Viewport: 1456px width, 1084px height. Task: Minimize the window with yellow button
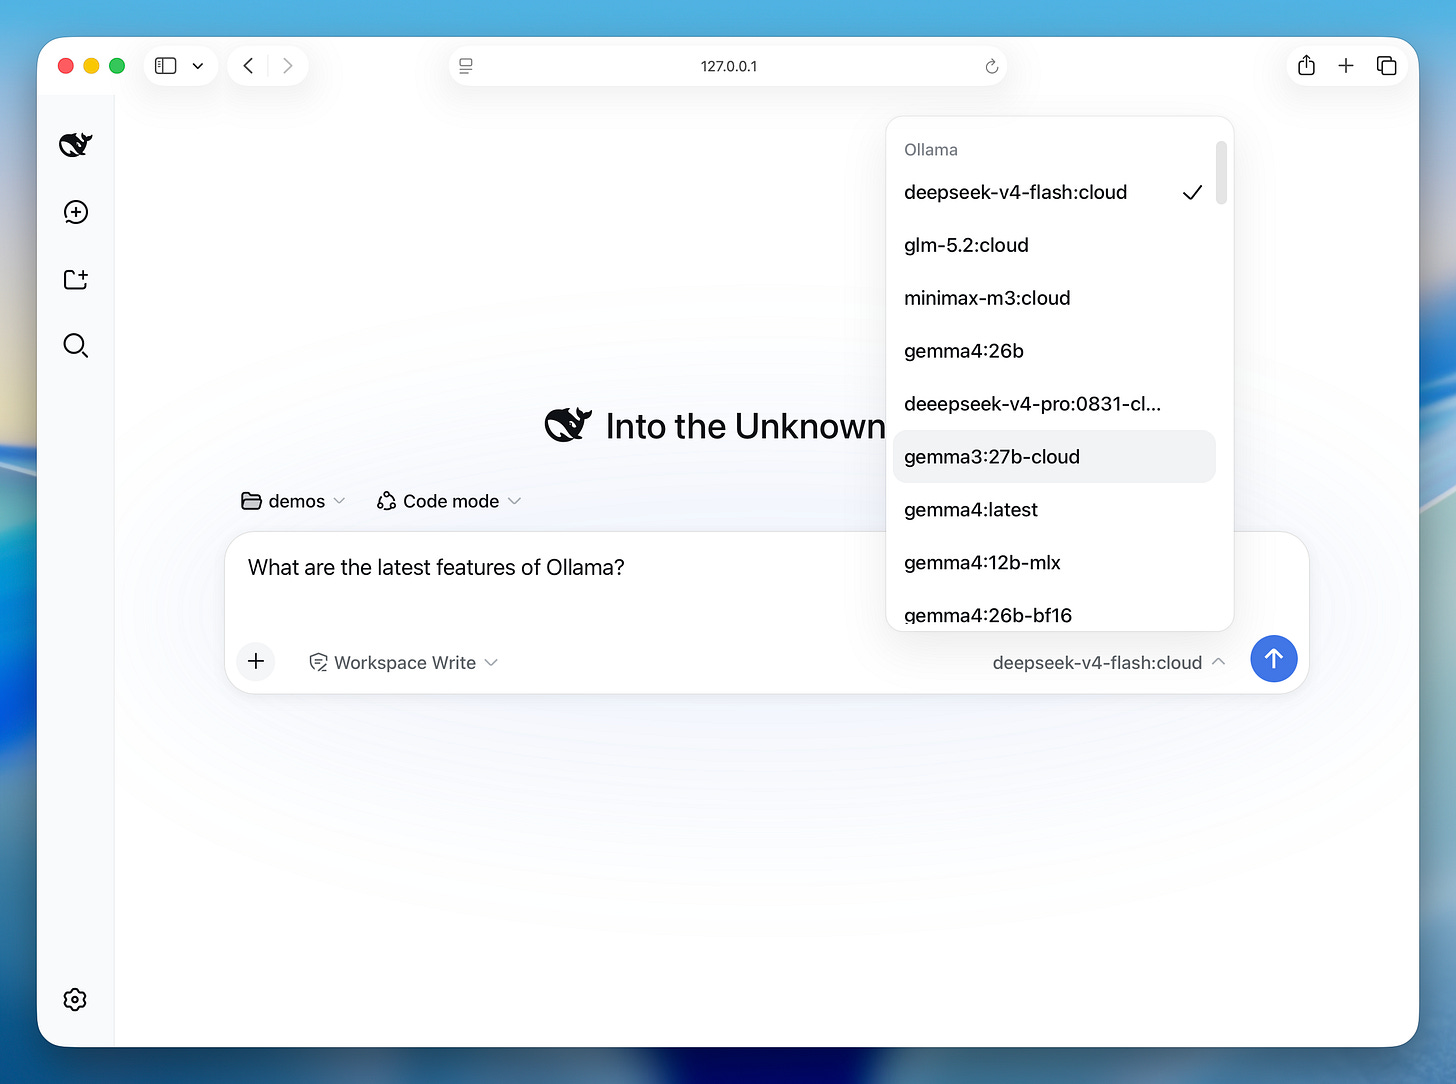91,66
